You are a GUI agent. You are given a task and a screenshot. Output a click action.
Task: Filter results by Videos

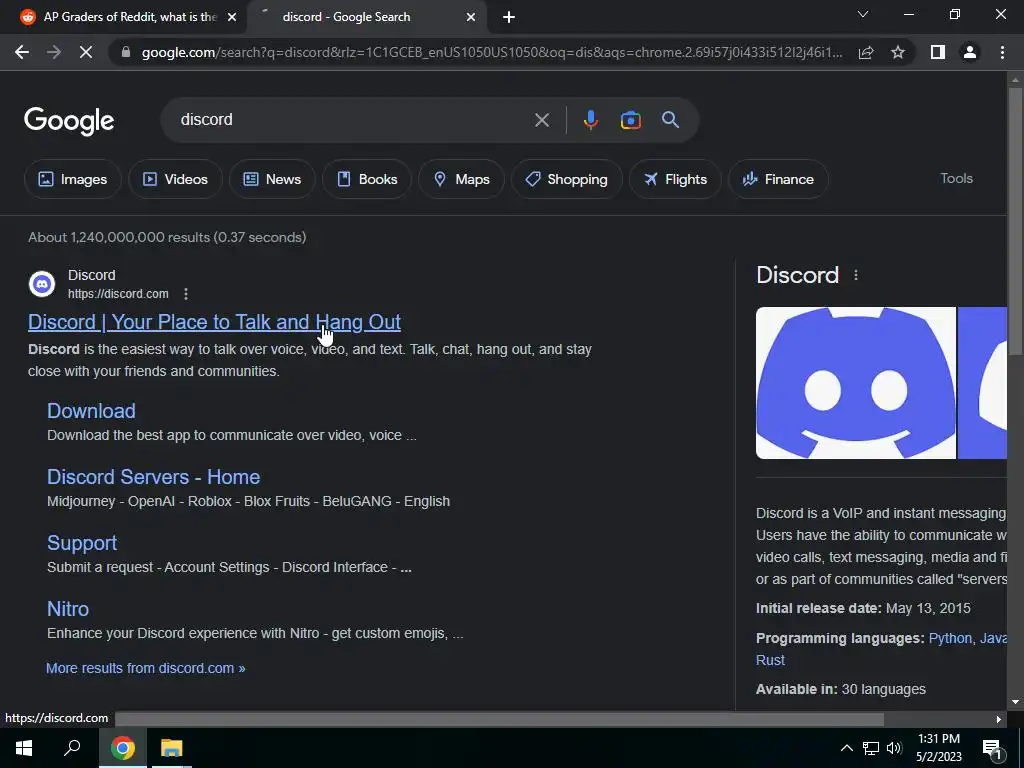(175, 179)
